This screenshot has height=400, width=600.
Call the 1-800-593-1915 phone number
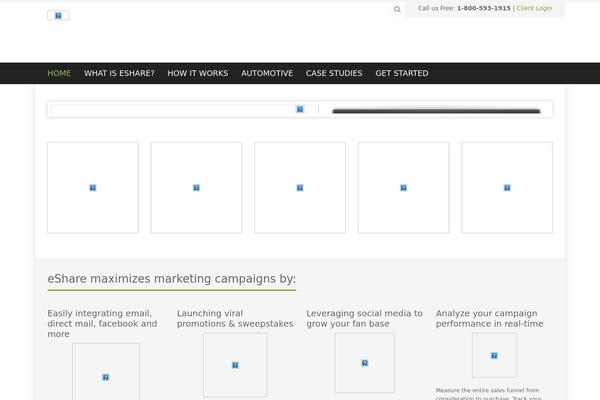click(x=484, y=8)
